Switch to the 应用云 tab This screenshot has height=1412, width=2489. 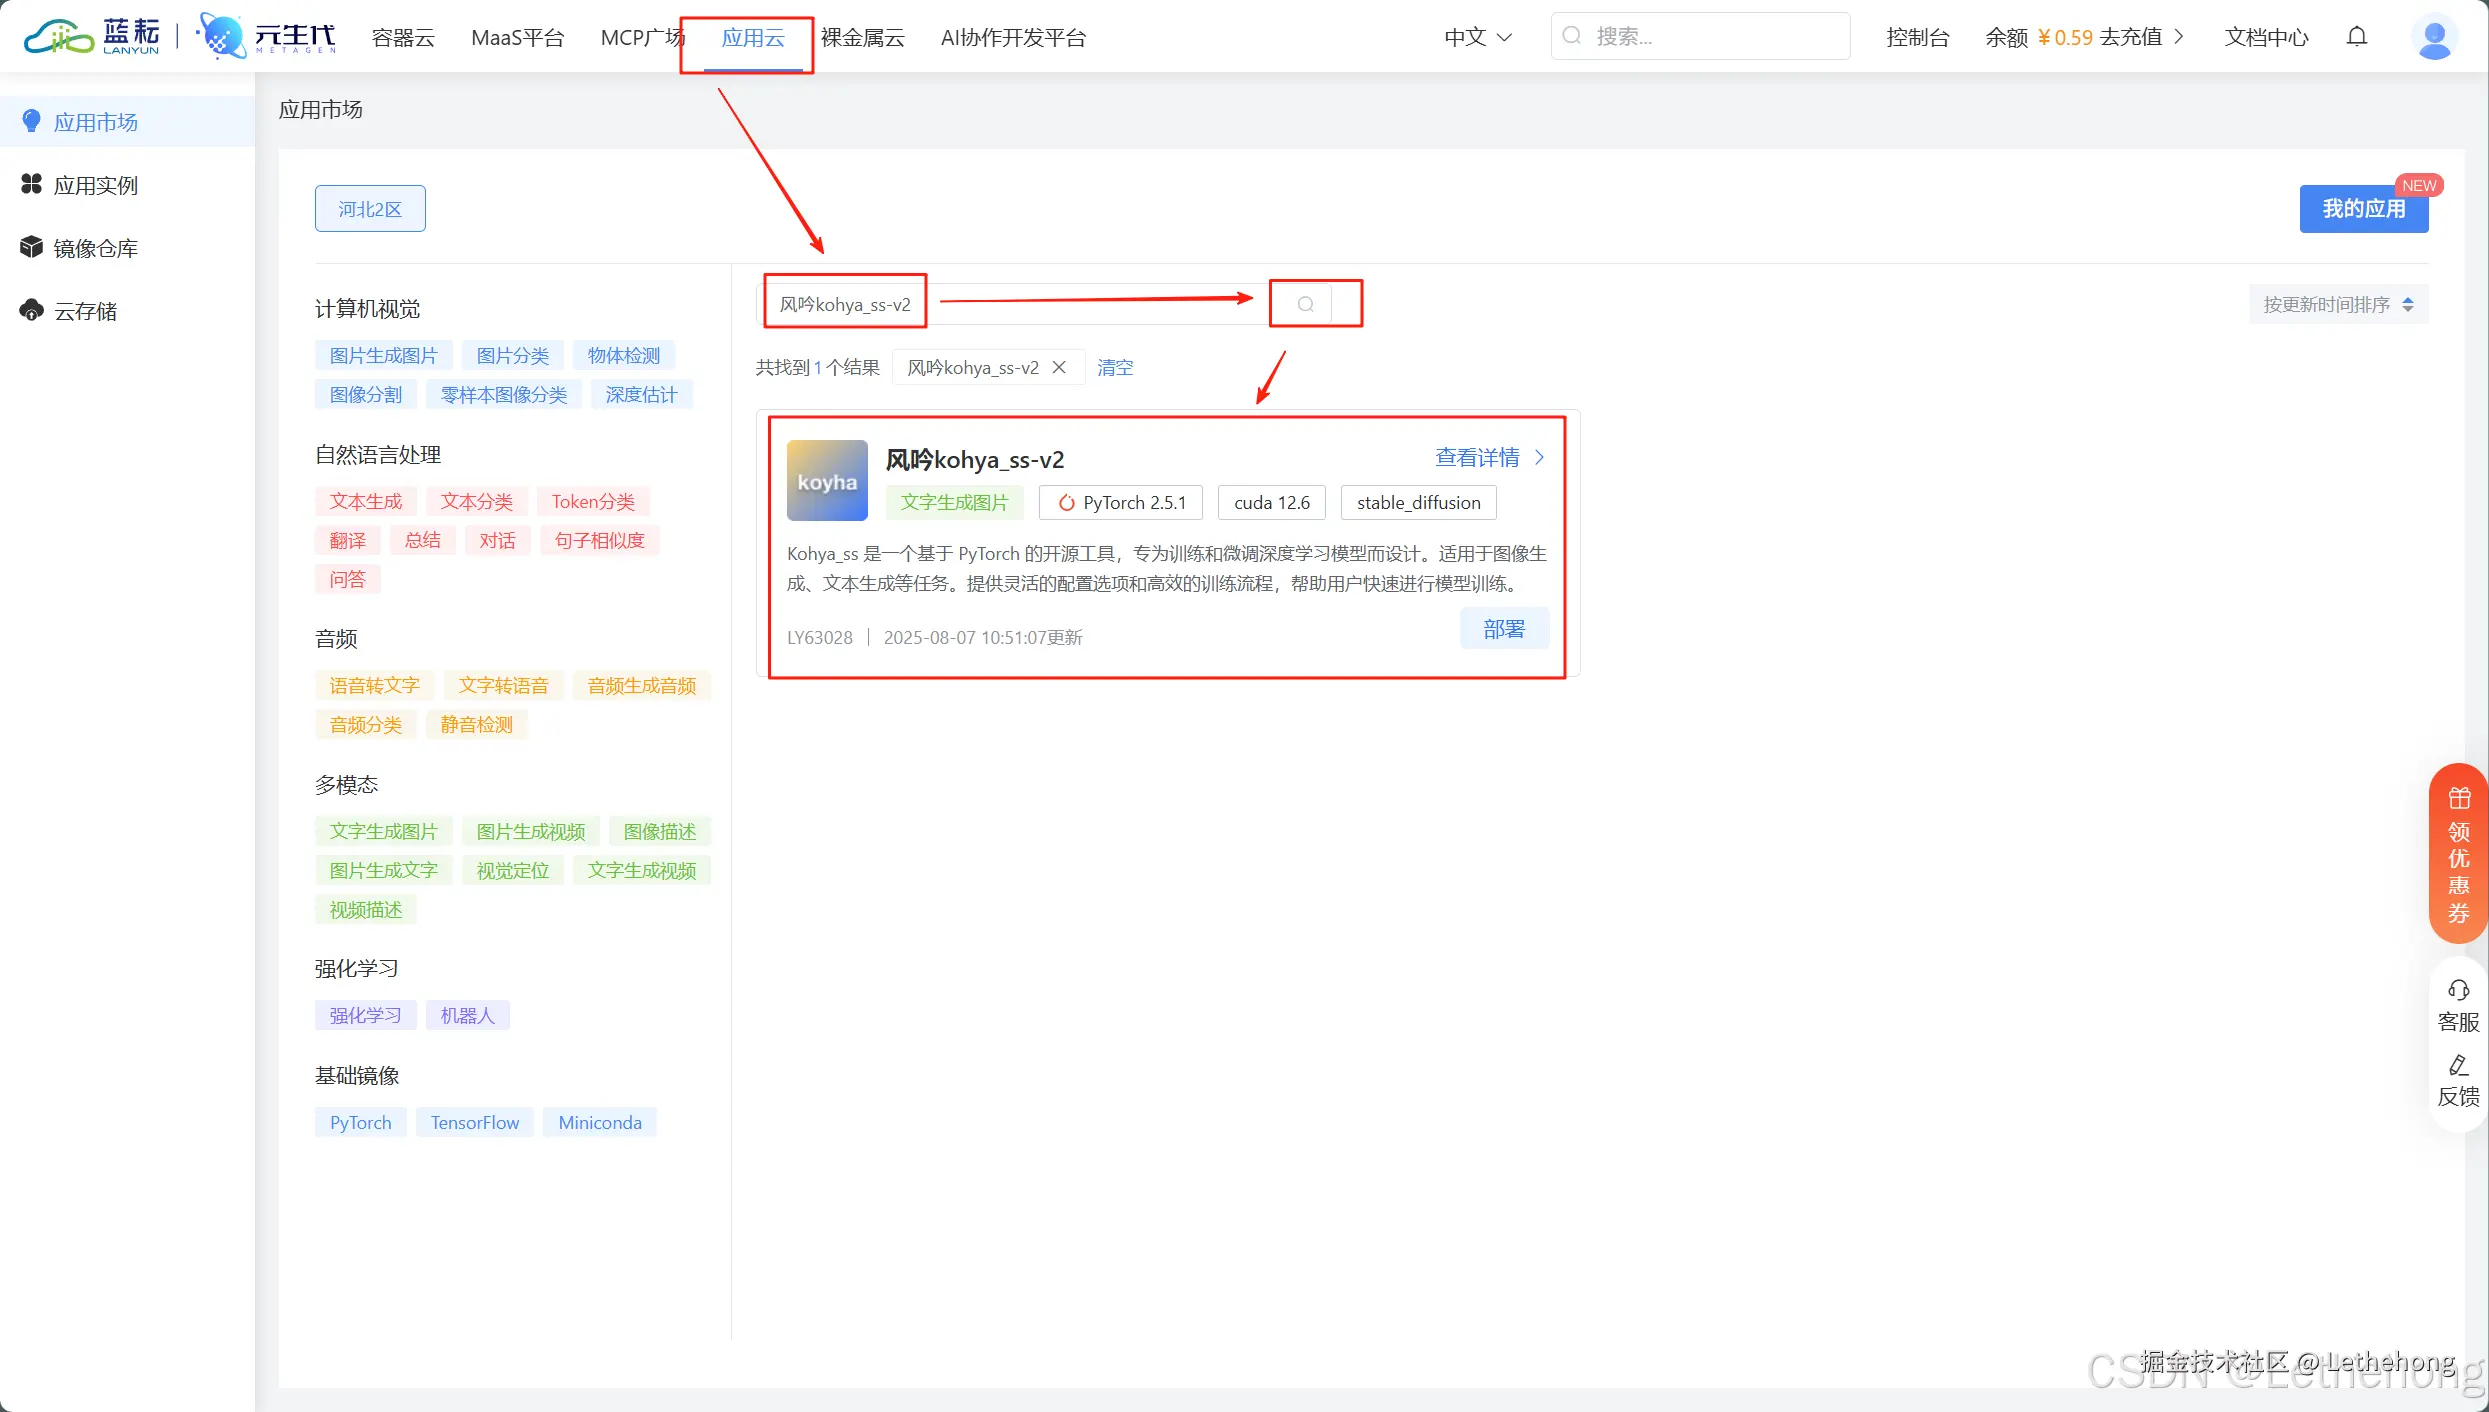click(x=752, y=37)
